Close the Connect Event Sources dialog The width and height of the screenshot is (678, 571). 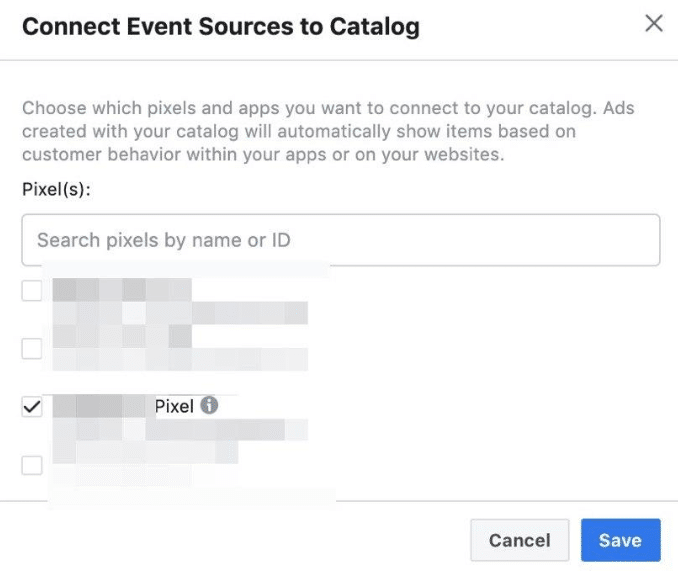pyautogui.click(x=654, y=23)
